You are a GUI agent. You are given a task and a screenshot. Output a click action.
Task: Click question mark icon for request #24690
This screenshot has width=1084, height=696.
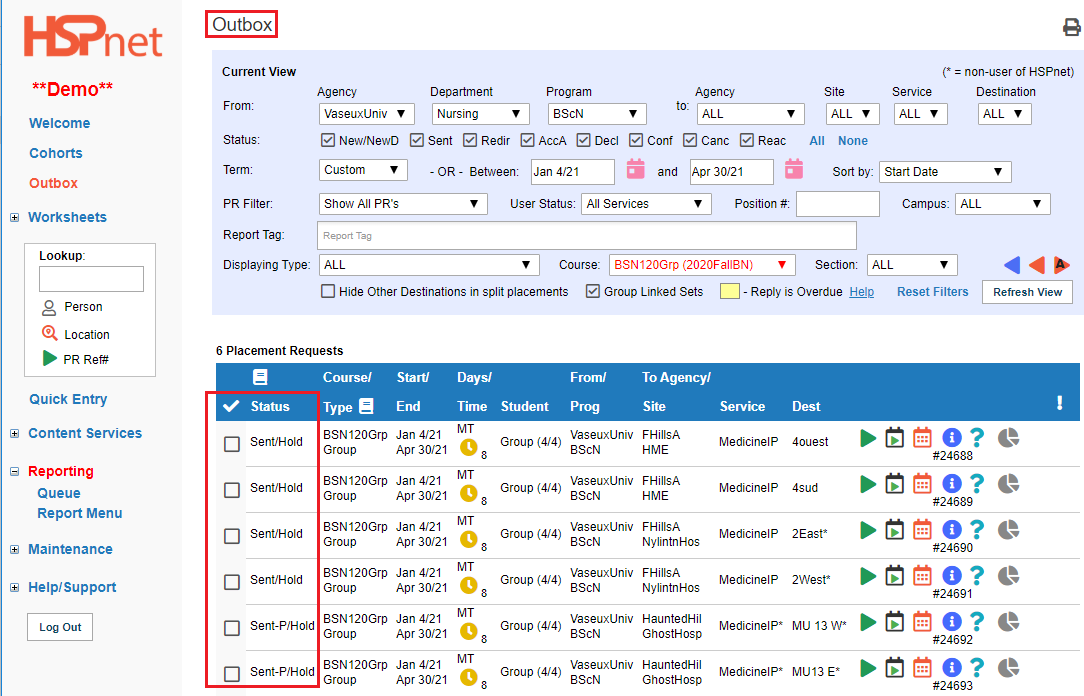(976, 530)
